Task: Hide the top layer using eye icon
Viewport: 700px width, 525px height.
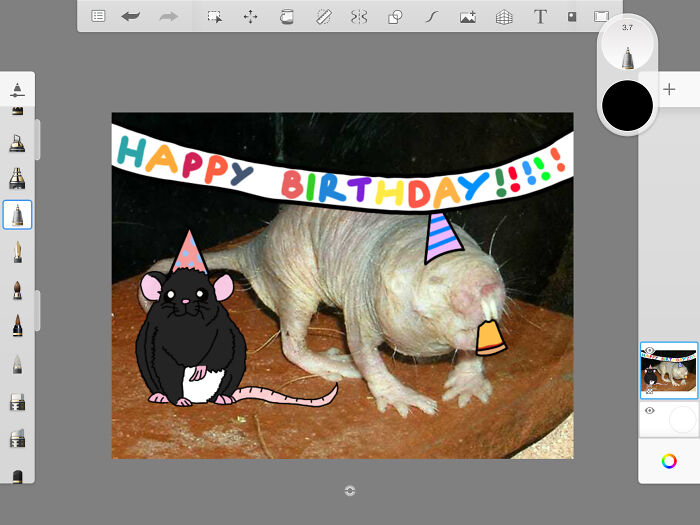Action: (649, 351)
